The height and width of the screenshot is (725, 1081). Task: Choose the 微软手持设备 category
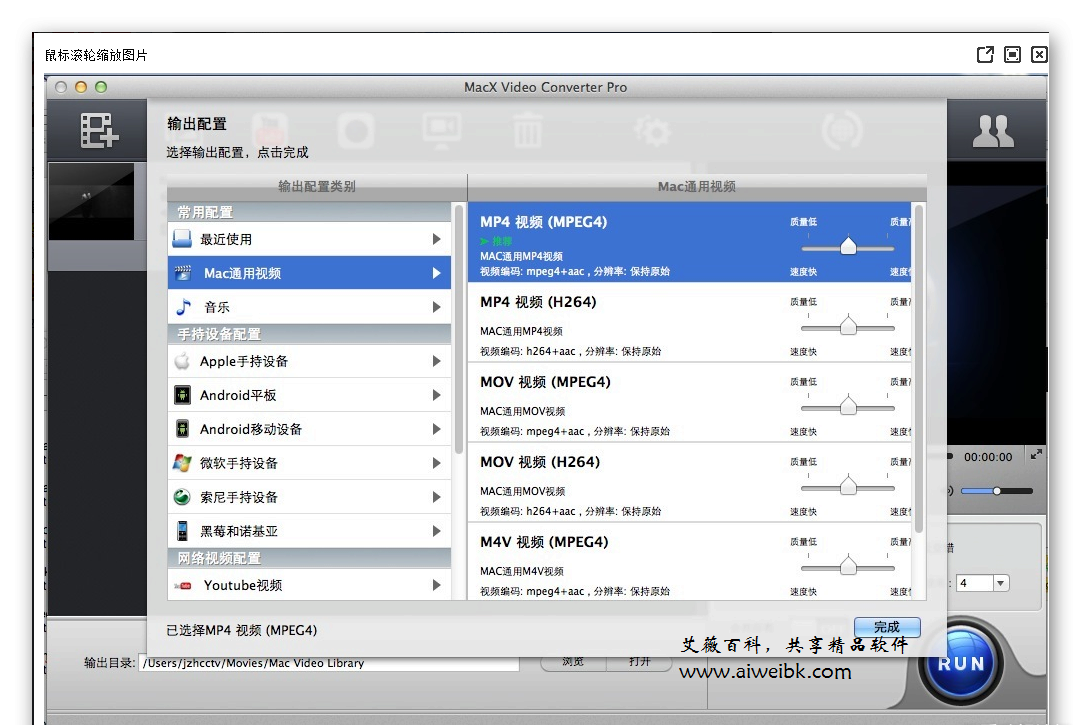(x=310, y=463)
